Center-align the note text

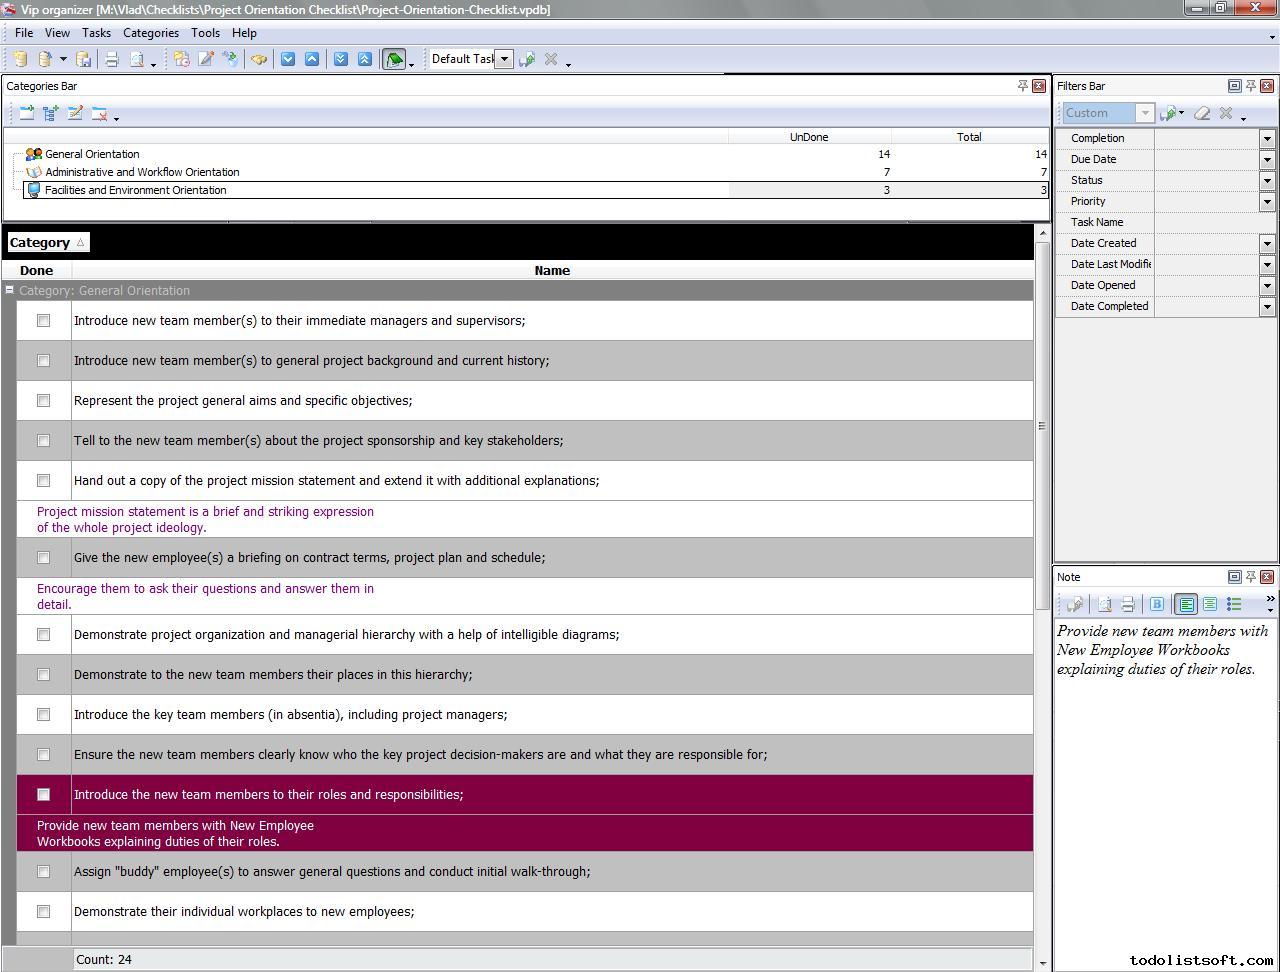click(1210, 604)
